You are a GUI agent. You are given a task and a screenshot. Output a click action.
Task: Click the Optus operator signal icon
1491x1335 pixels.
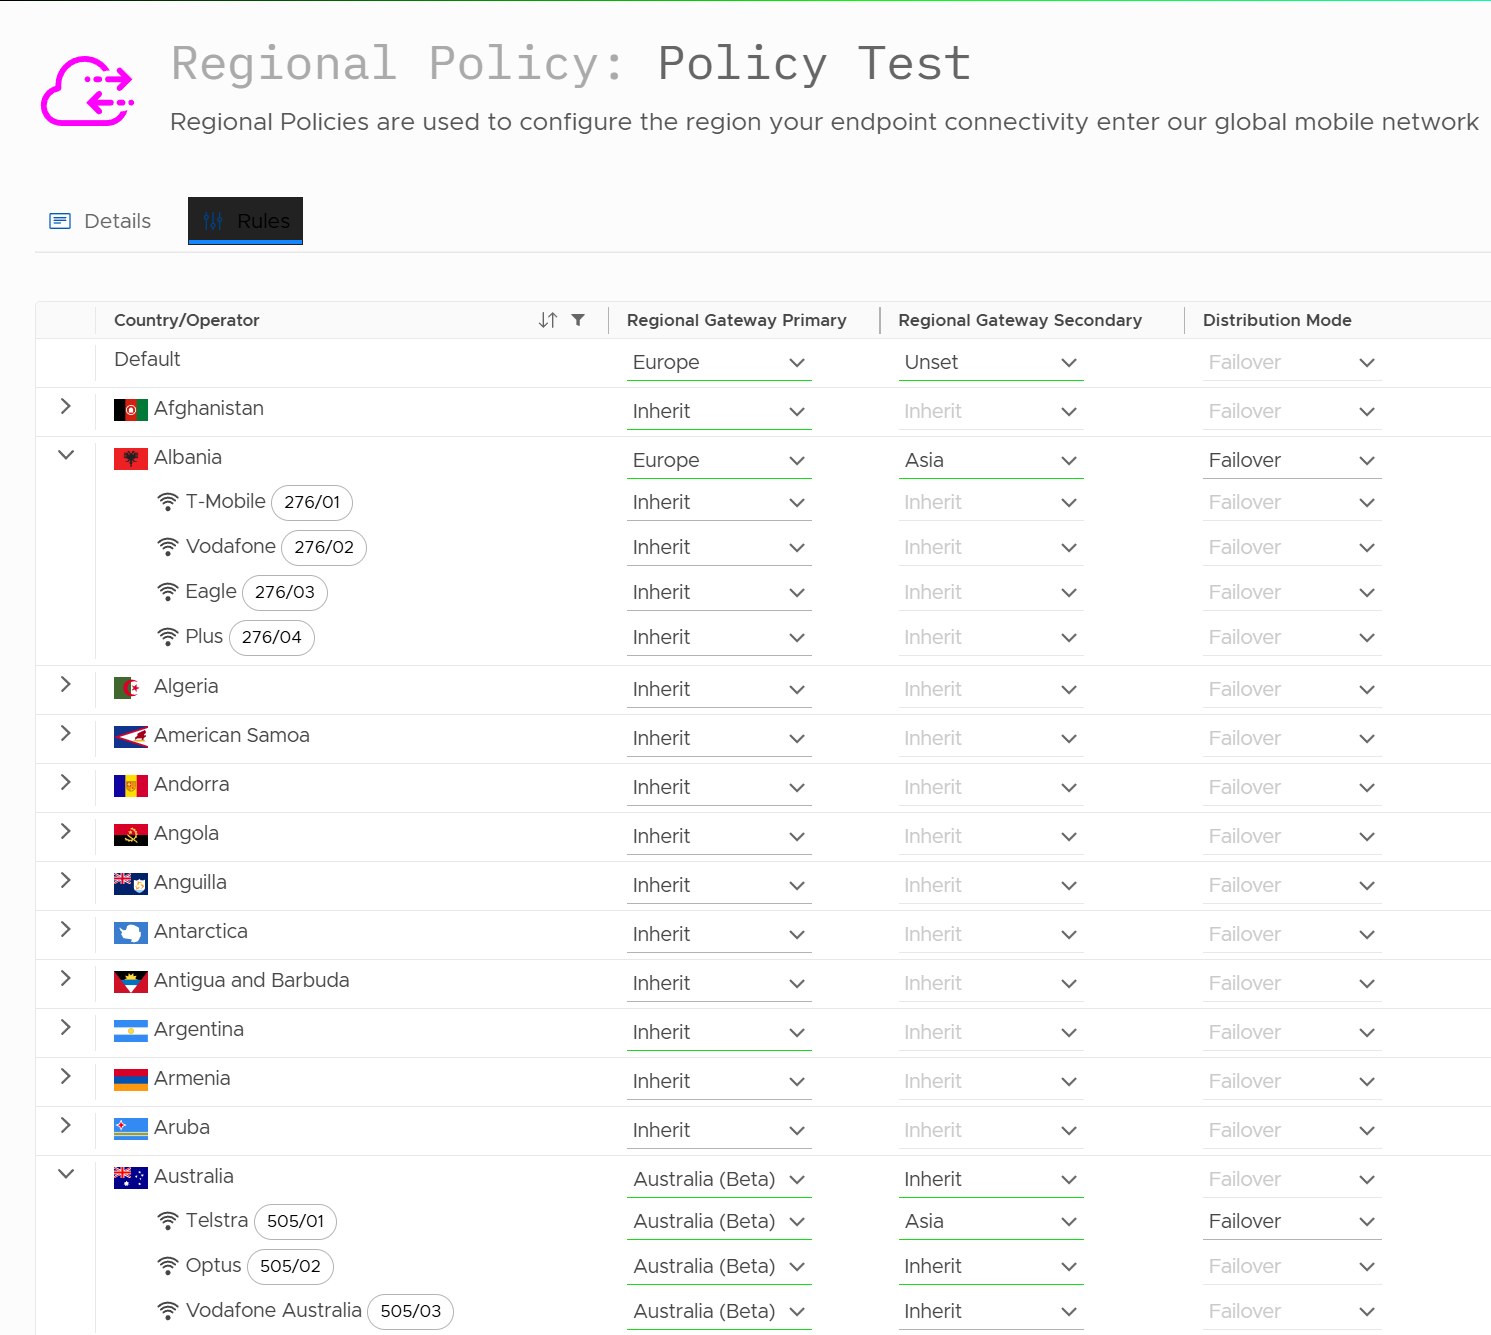[168, 1266]
